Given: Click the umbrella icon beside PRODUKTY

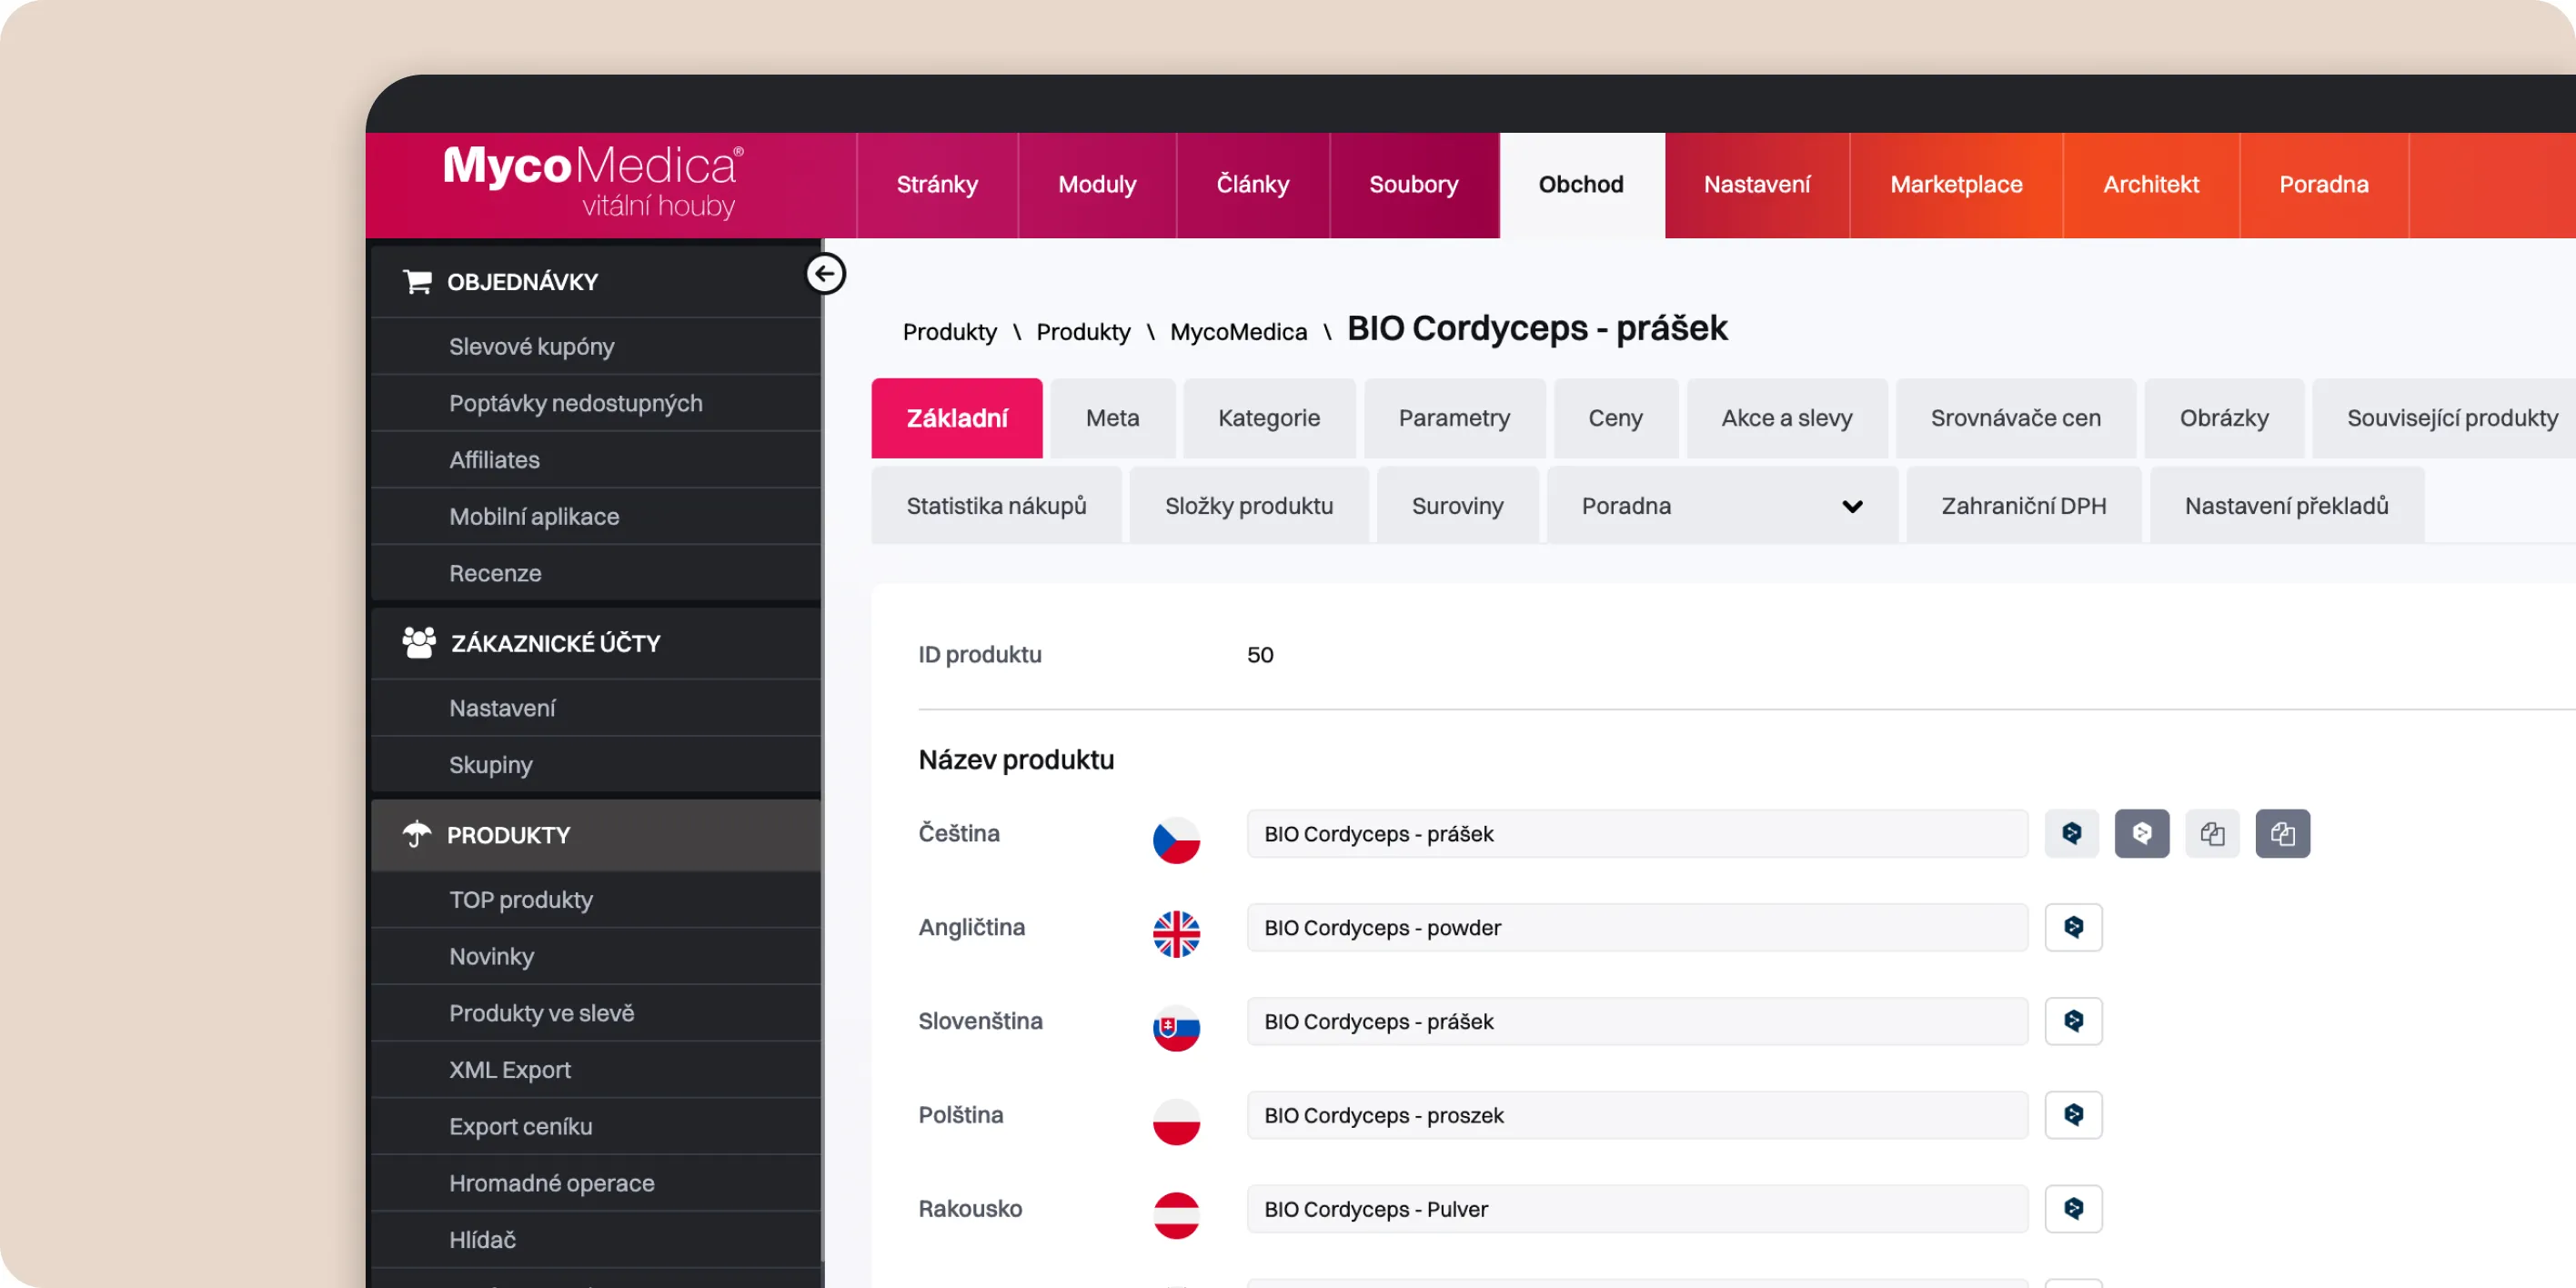Looking at the screenshot, I should point(417,834).
